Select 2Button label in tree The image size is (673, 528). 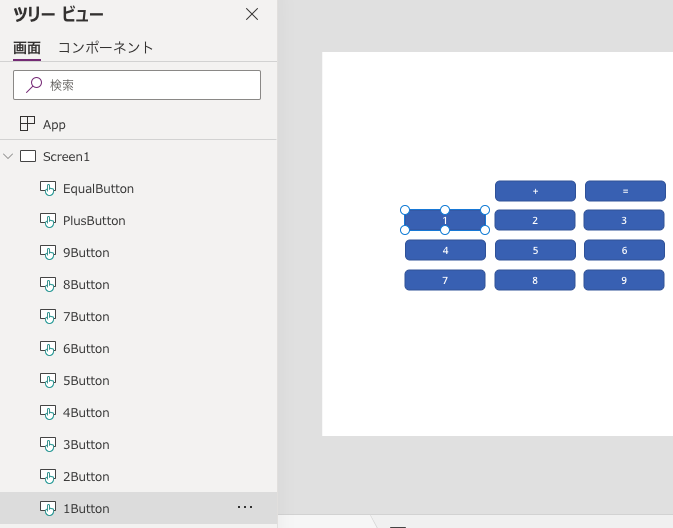click(86, 476)
